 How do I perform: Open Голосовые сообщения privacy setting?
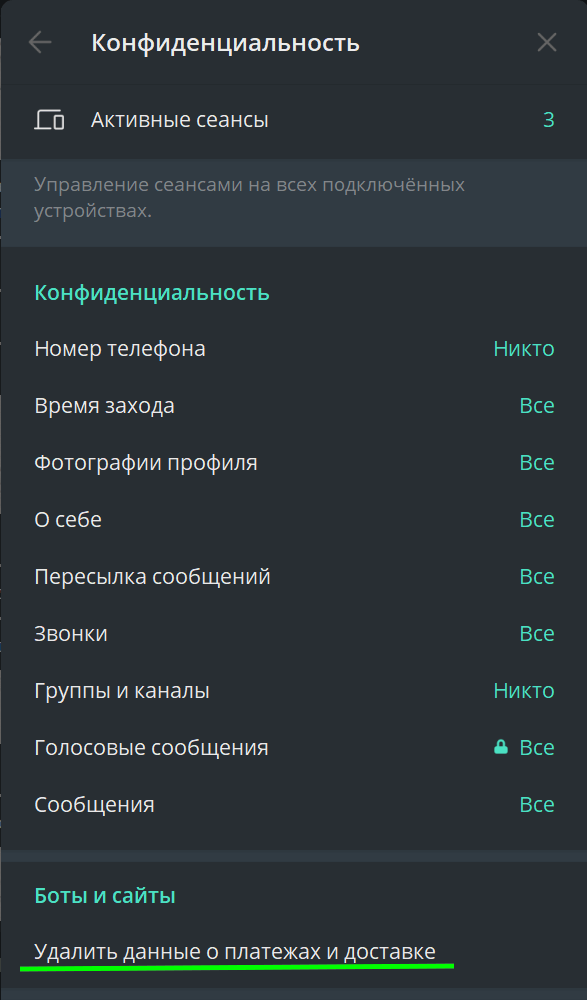click(x=294, y=747)
